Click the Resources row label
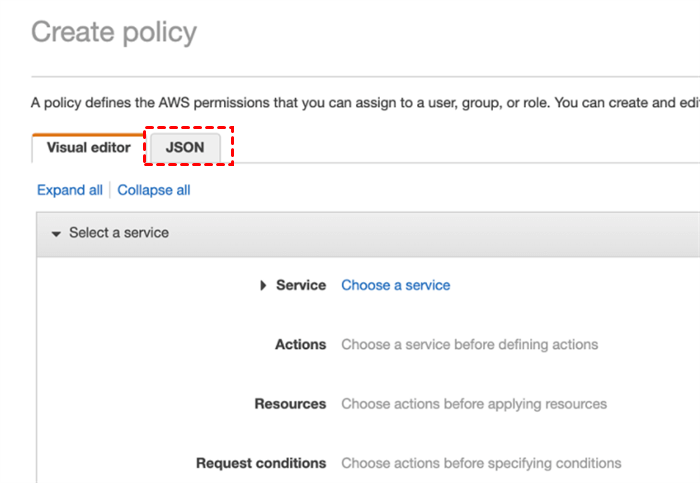Screen dimensions: 700x483 (290, 404)
